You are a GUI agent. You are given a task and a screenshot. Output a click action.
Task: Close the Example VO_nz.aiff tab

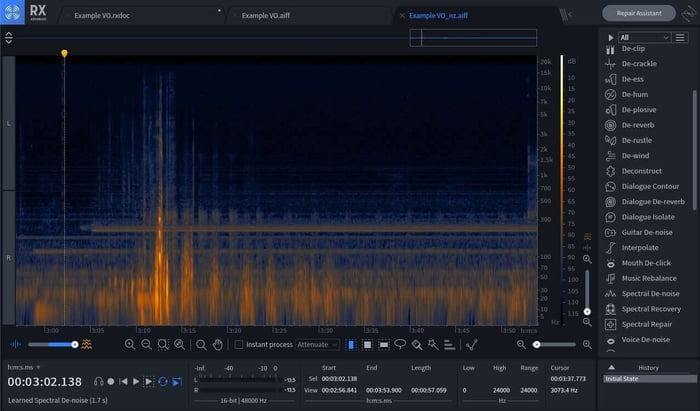click(402, 16)
